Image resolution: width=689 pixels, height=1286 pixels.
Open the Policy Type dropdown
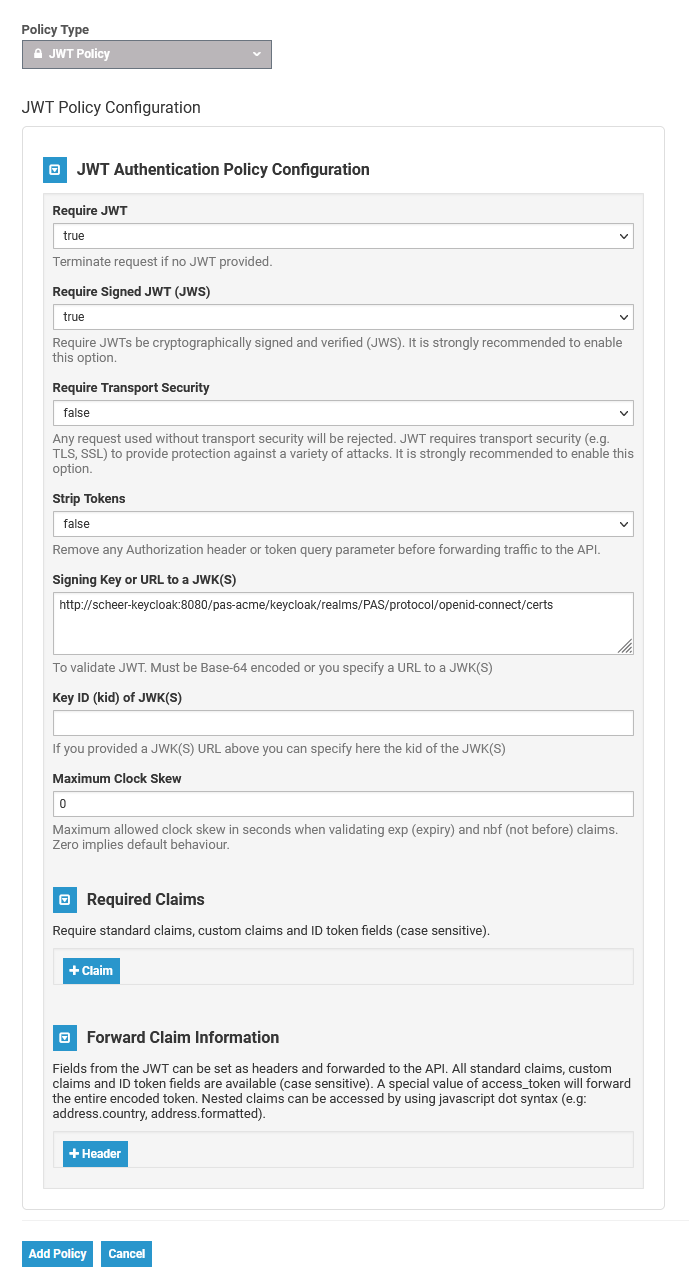[147, 54]
